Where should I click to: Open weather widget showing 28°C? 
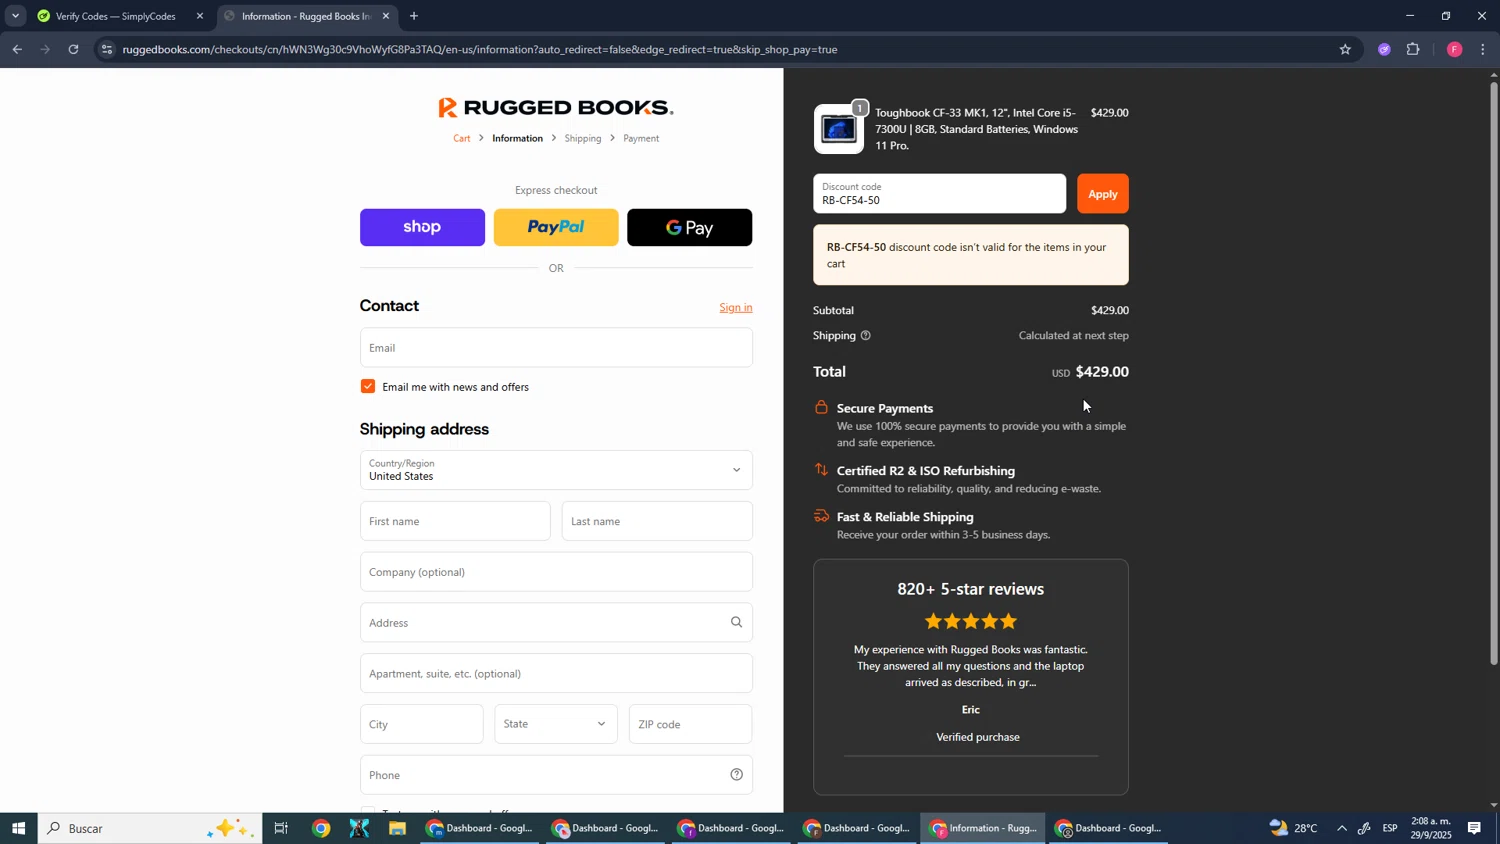pyautogui.click(x=1295, y=828)
